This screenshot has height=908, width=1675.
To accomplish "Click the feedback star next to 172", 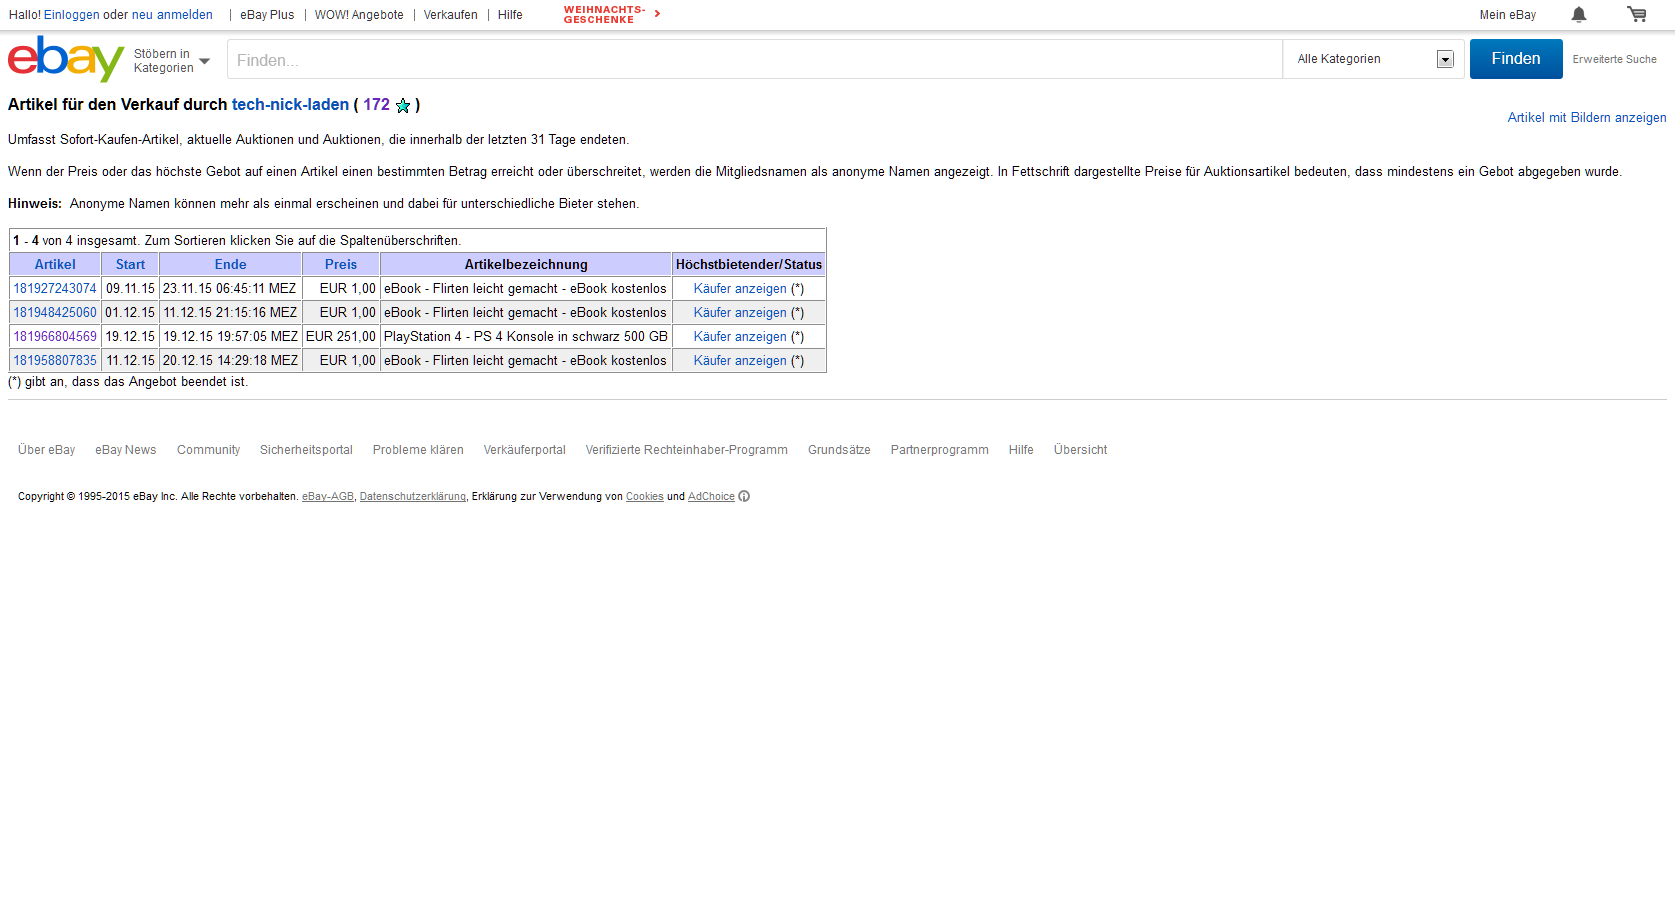I will click(403, 106).
